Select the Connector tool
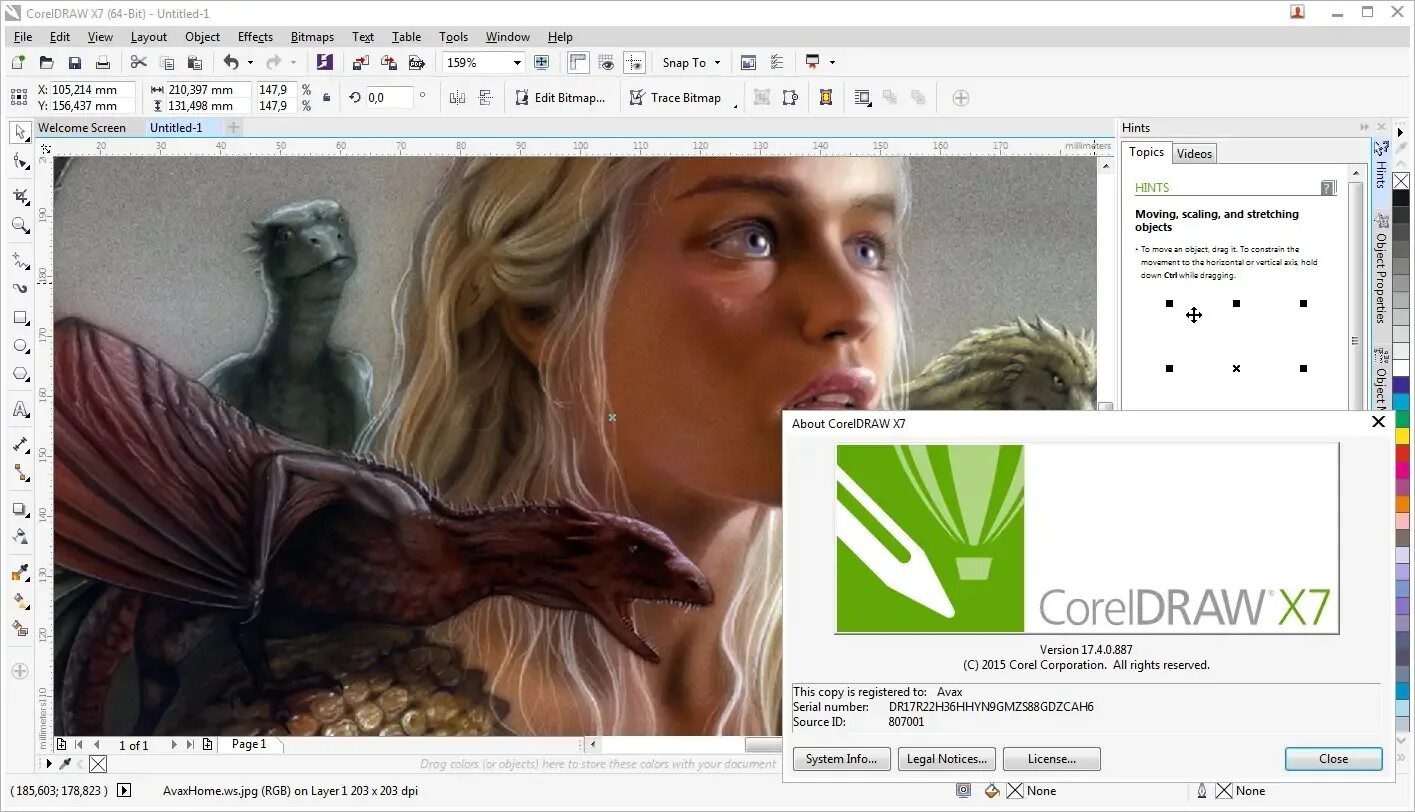Screen dimensions: 1415x812 tap(20, 473)
